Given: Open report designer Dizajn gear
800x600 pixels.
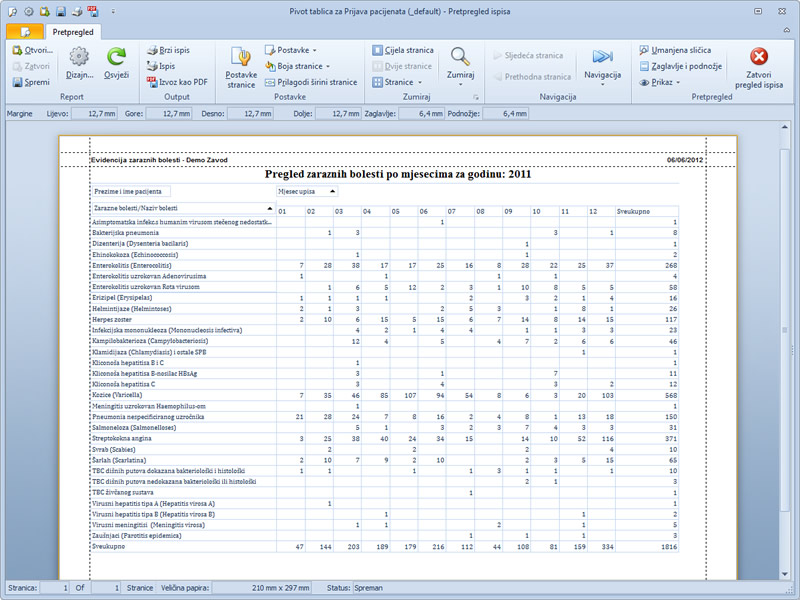Looking at the screenshot, I should [79, 56].
